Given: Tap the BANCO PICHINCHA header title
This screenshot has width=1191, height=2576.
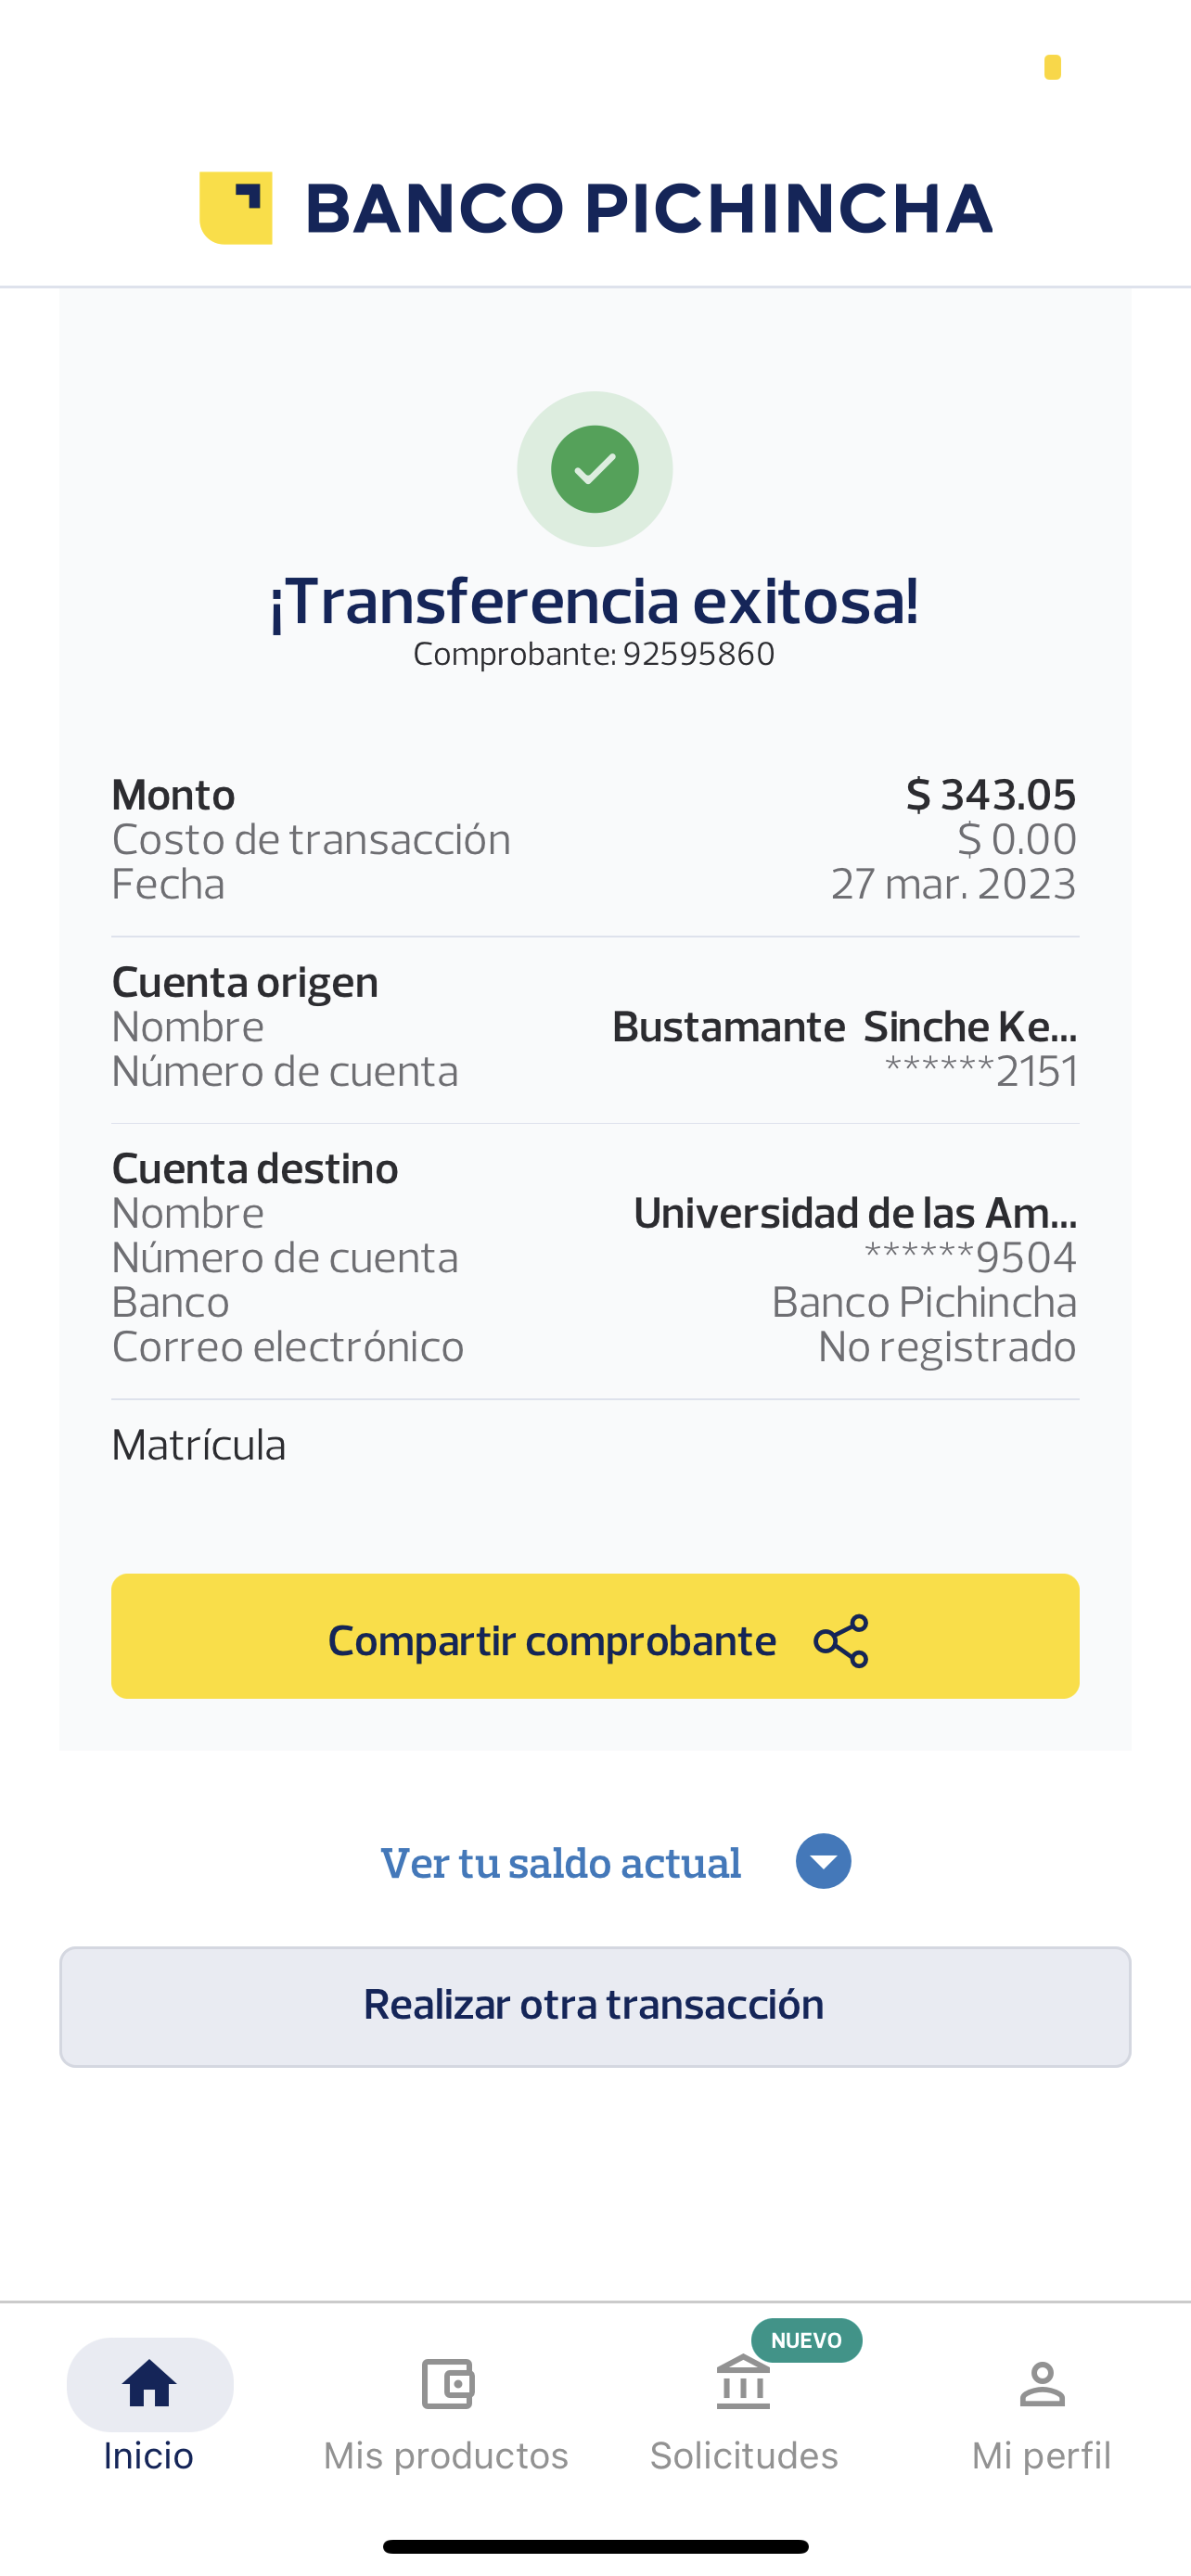Looking at the screenshot, I should 648,208.
